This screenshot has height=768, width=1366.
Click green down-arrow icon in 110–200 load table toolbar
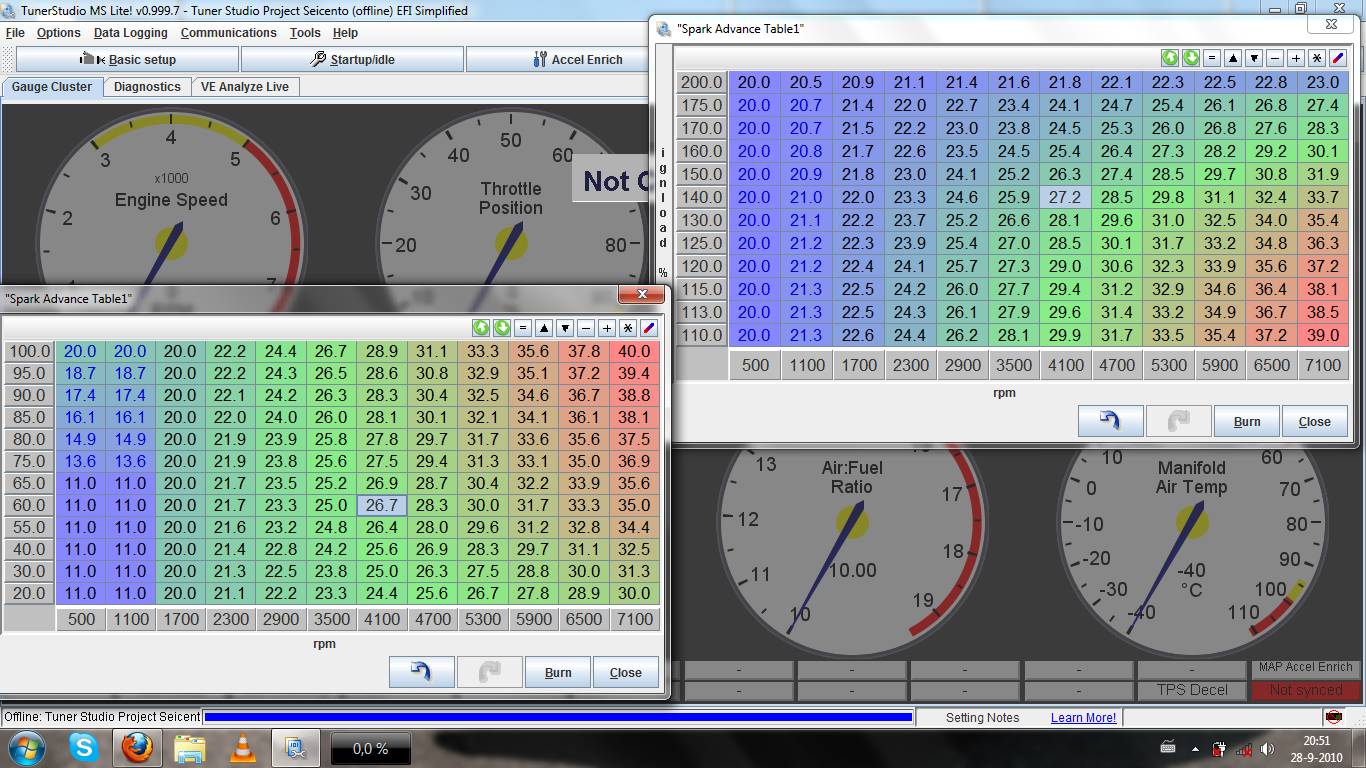1190,58
